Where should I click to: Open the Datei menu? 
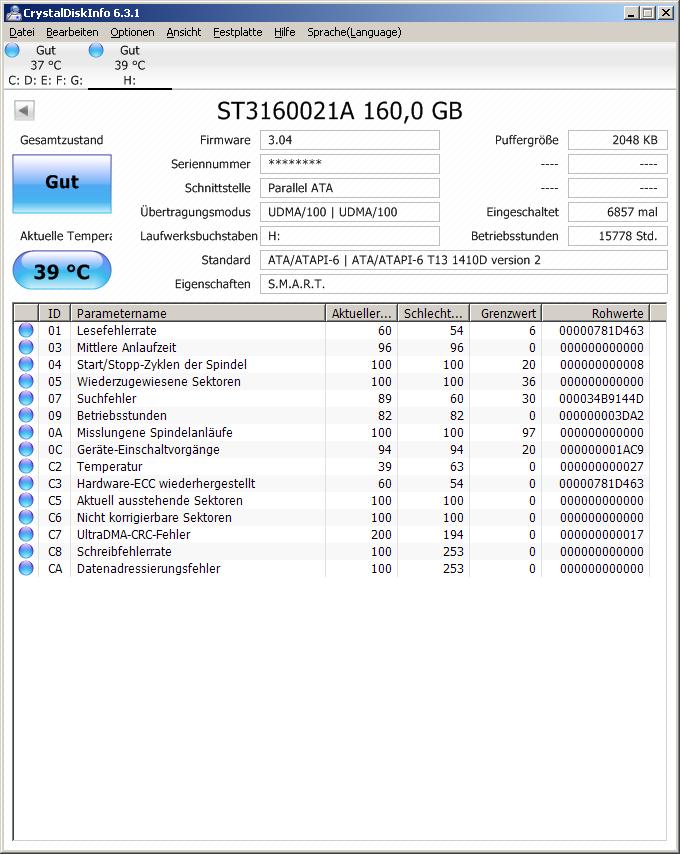(22, 32)
